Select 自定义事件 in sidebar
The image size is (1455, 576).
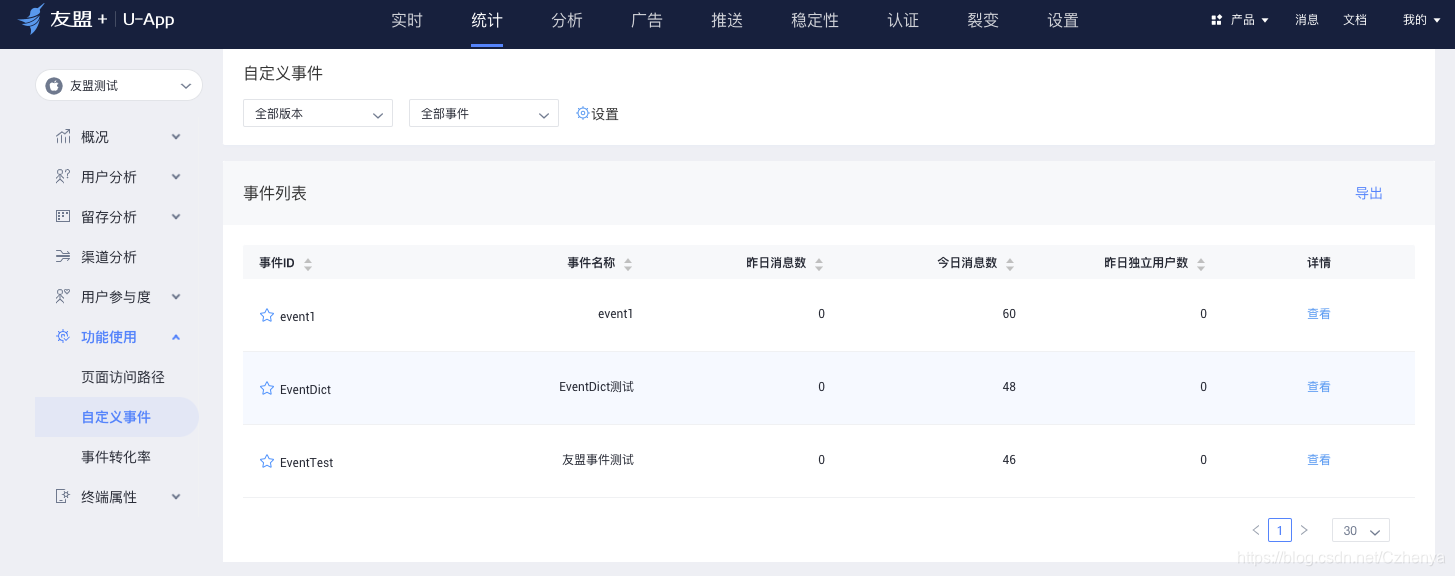click(117, 417)
